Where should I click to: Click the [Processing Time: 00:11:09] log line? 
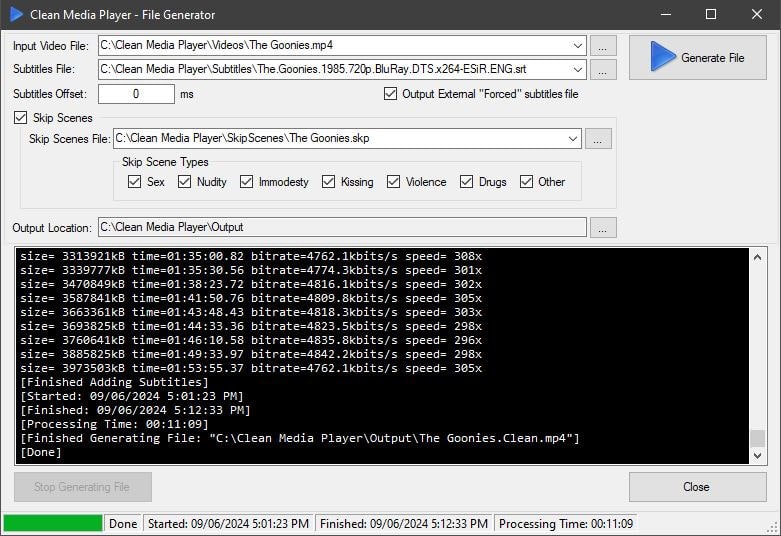click(x=114, y=424)
